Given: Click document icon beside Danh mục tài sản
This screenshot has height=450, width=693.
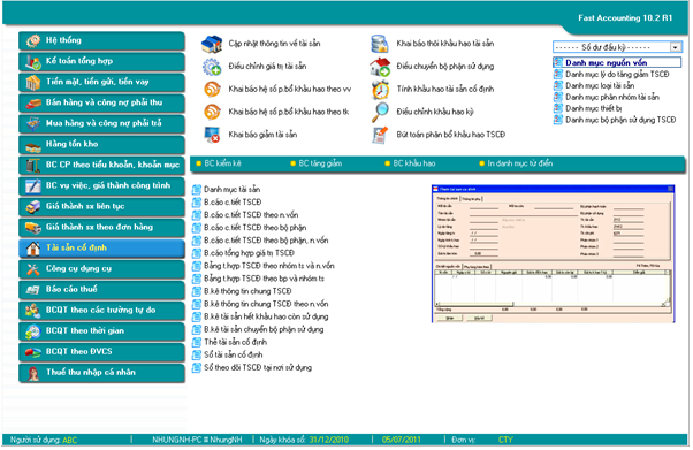Looking at the screenshot, I should (196, 190).
